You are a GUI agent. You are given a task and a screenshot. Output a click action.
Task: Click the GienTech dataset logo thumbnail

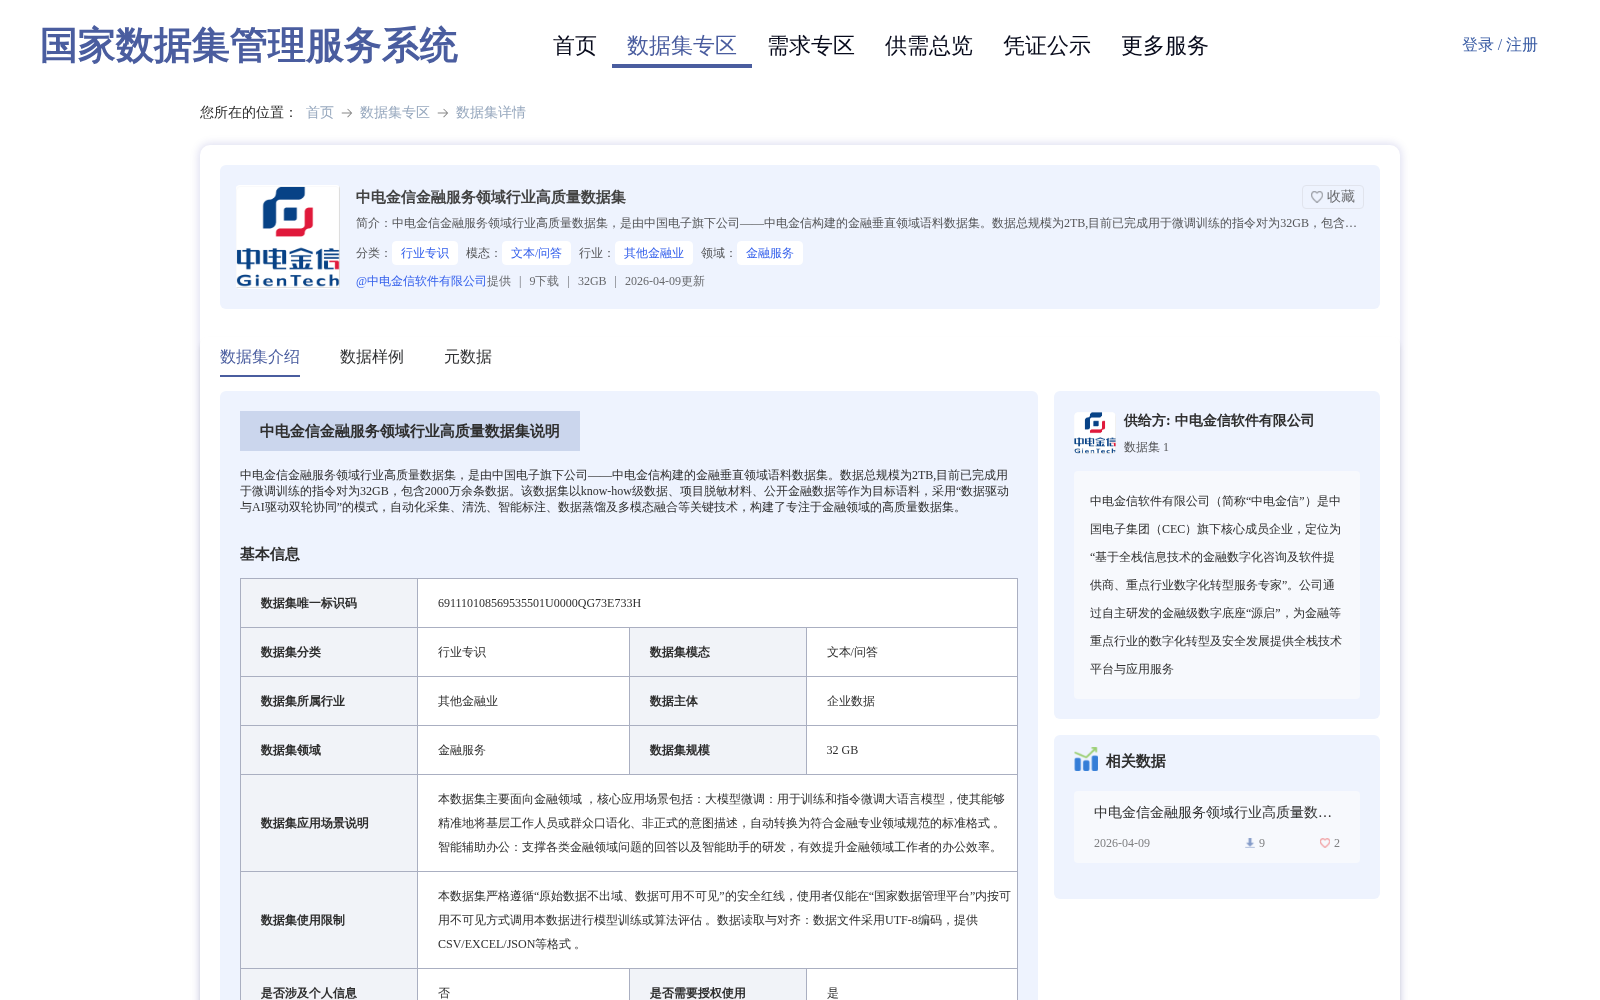pyautogui.click(x=288, y=237)
